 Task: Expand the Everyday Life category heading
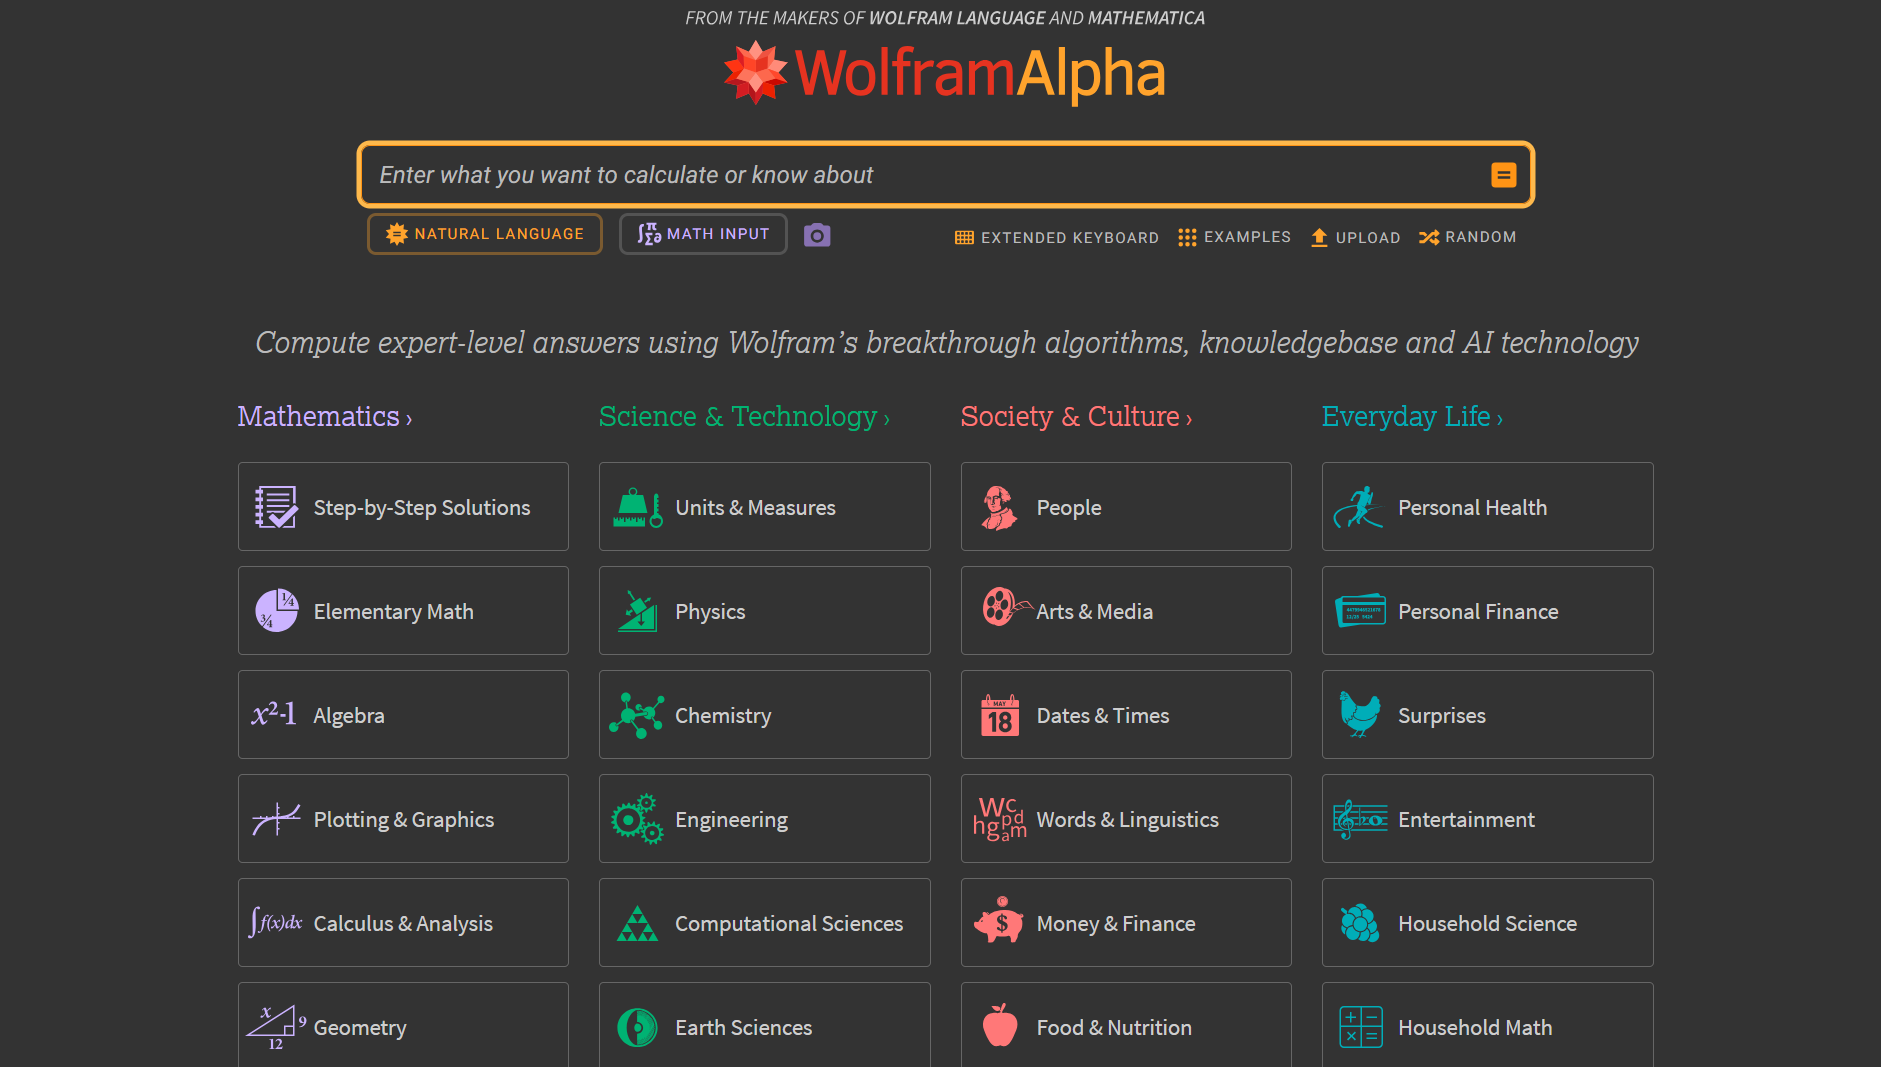(x=1412, y=416)
